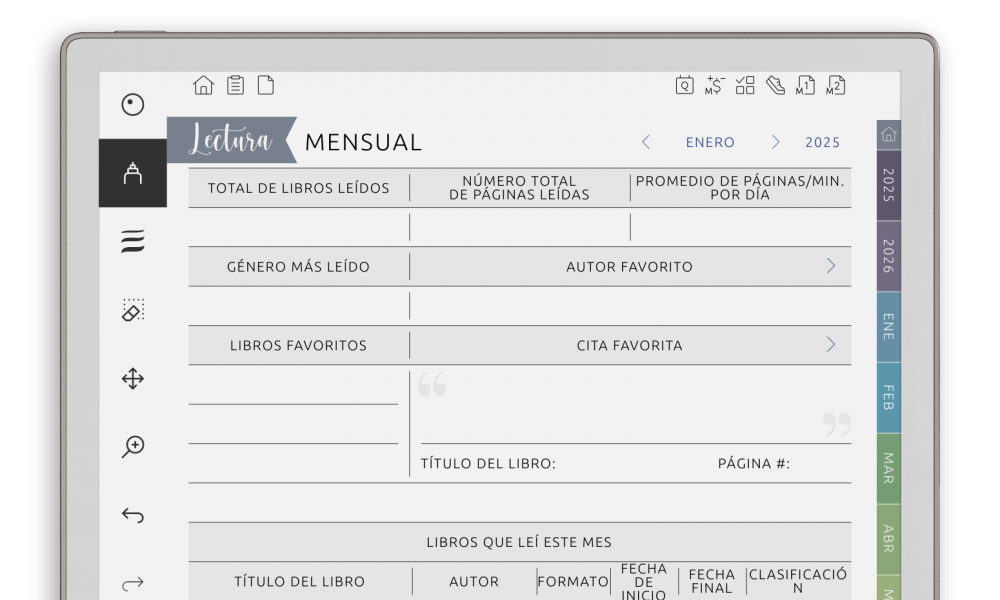Switch to the ABR side tab
The height and width of the screenshot is (600, 1000).
click(x=888, y=539)
